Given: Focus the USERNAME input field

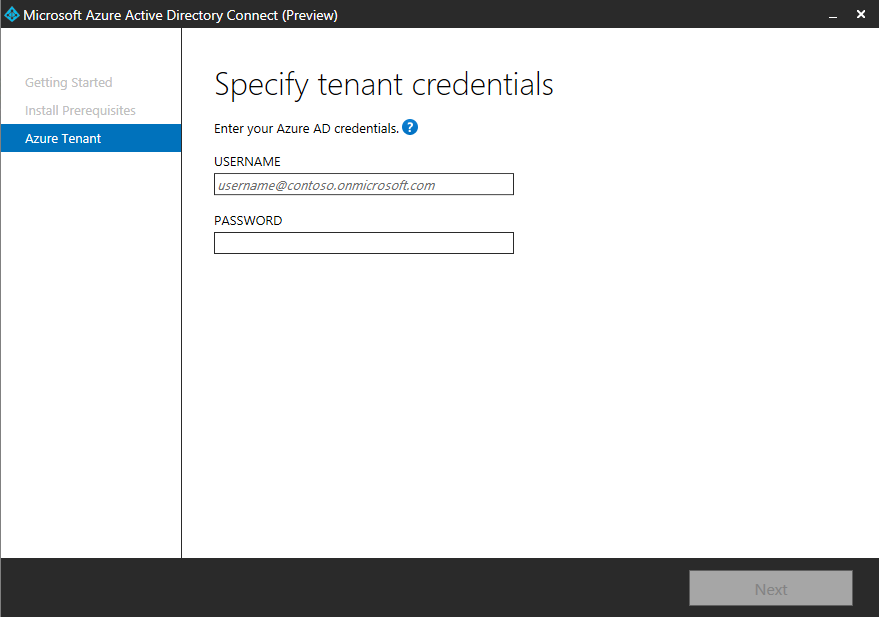Looking at the screenshot, I should coord(363,184).
